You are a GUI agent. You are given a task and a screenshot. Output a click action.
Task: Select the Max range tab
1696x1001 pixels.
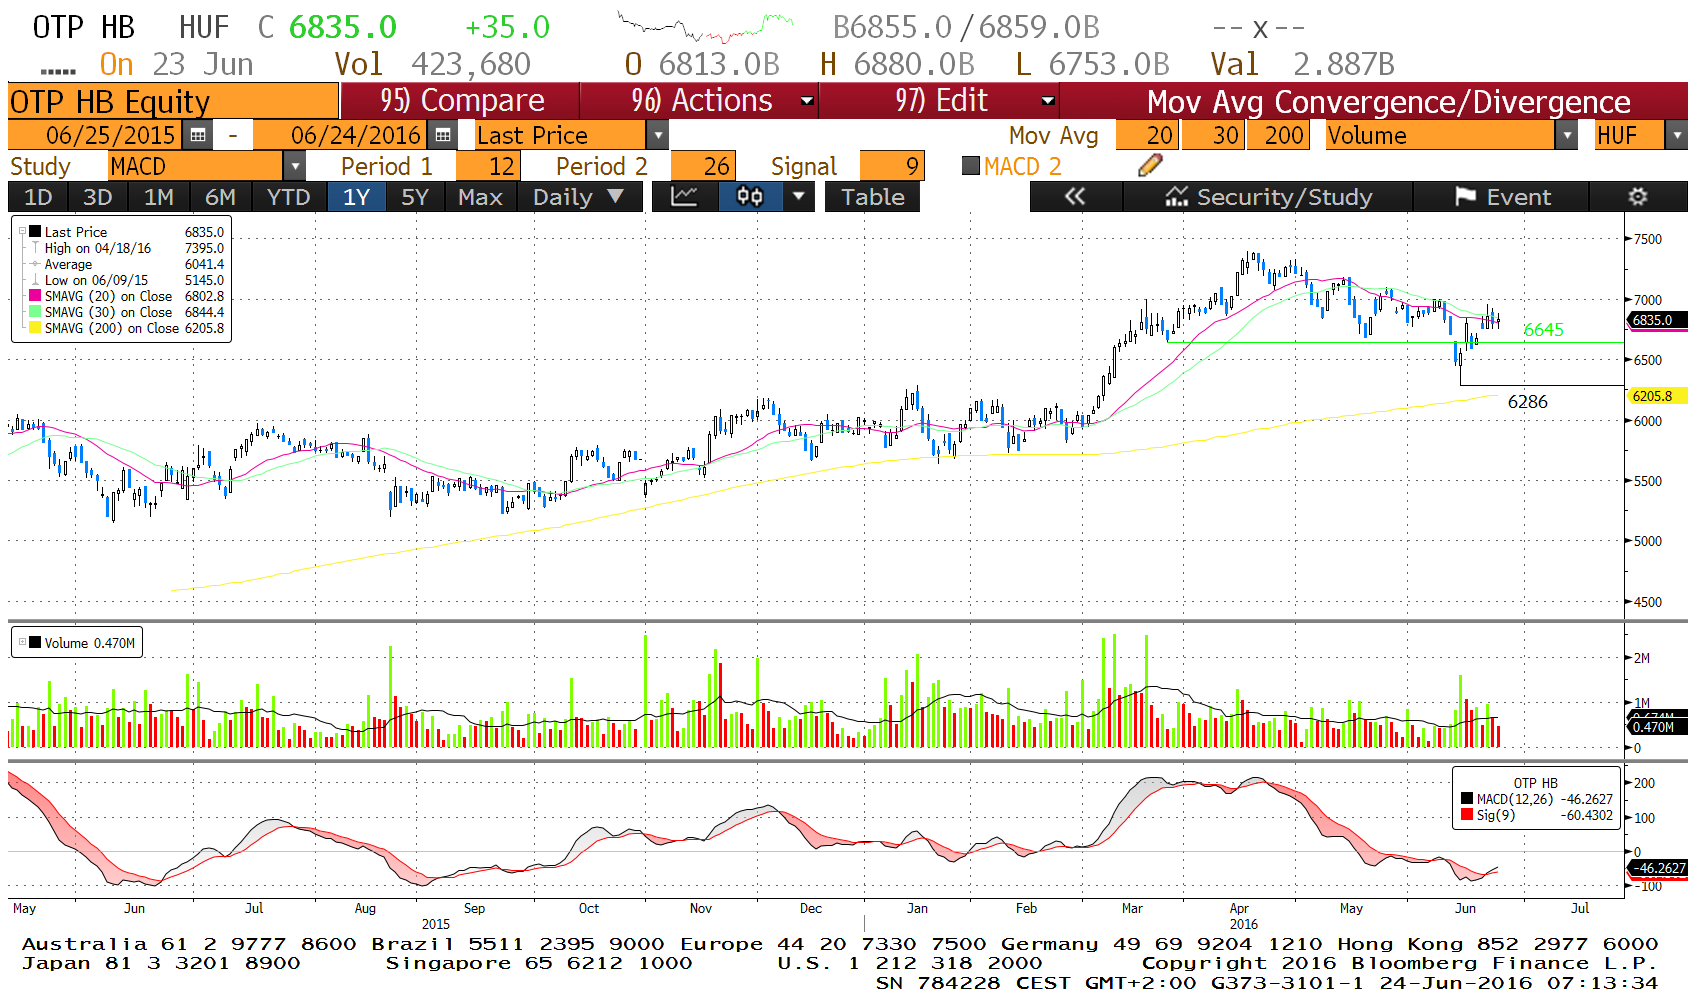tap(480, 197)
